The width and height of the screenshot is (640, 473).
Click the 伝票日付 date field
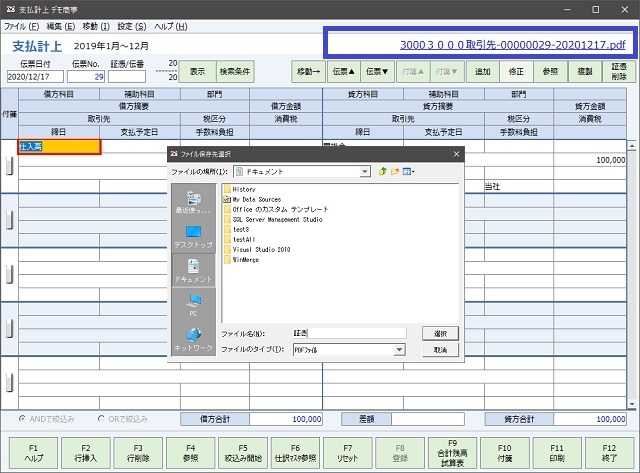click(x=35, y=76)
